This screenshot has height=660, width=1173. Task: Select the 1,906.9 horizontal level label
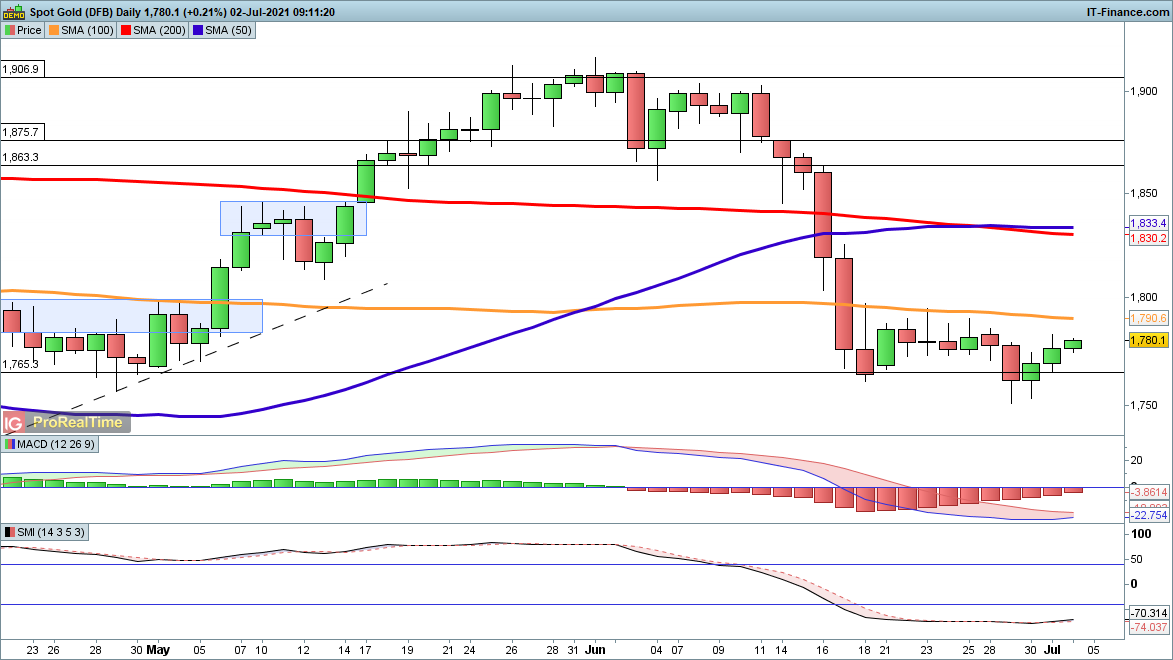click(20, 70)
